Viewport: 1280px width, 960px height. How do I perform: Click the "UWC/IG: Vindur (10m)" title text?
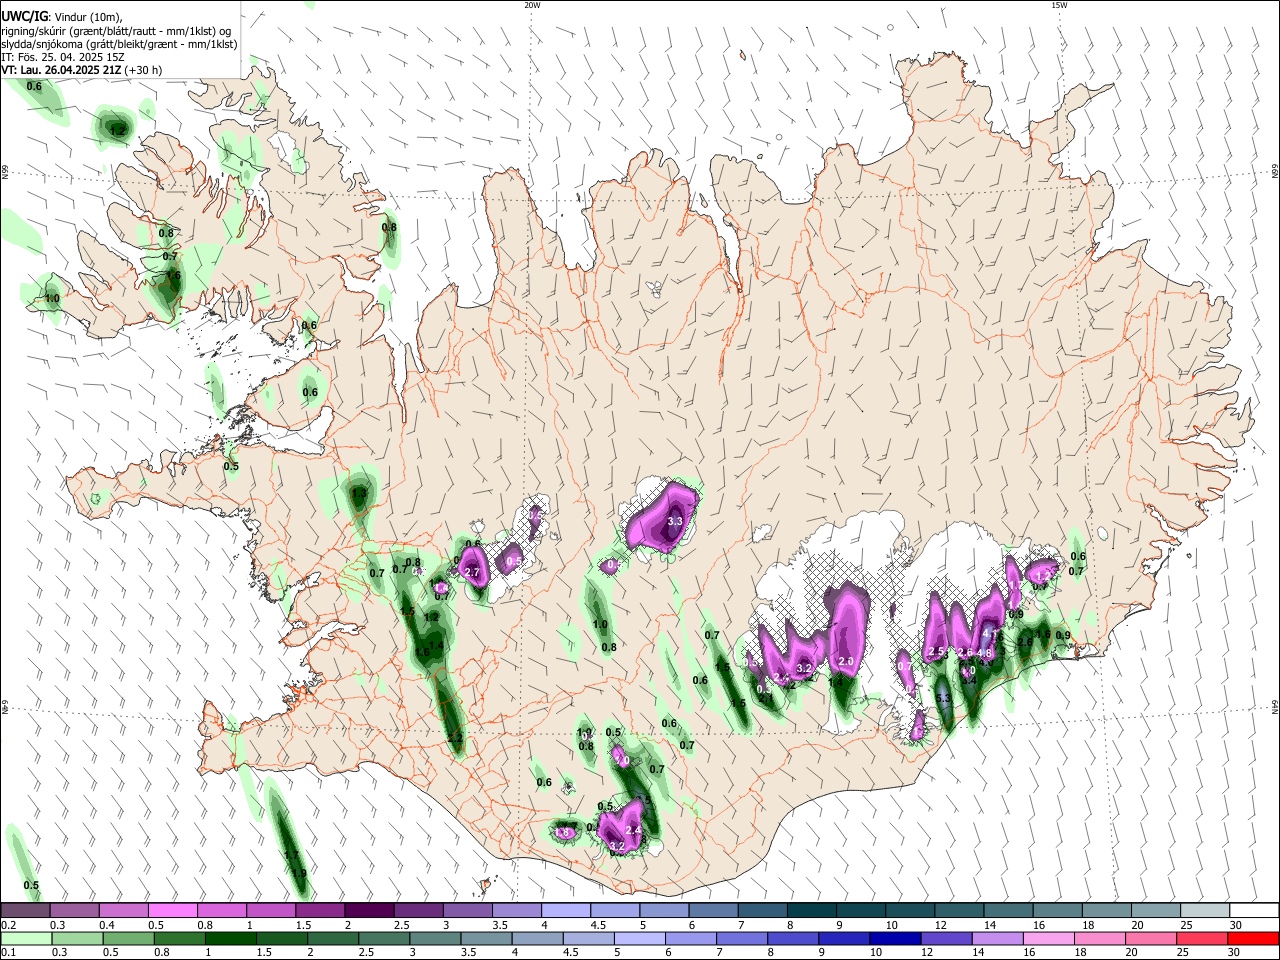[x=62, y=16]
